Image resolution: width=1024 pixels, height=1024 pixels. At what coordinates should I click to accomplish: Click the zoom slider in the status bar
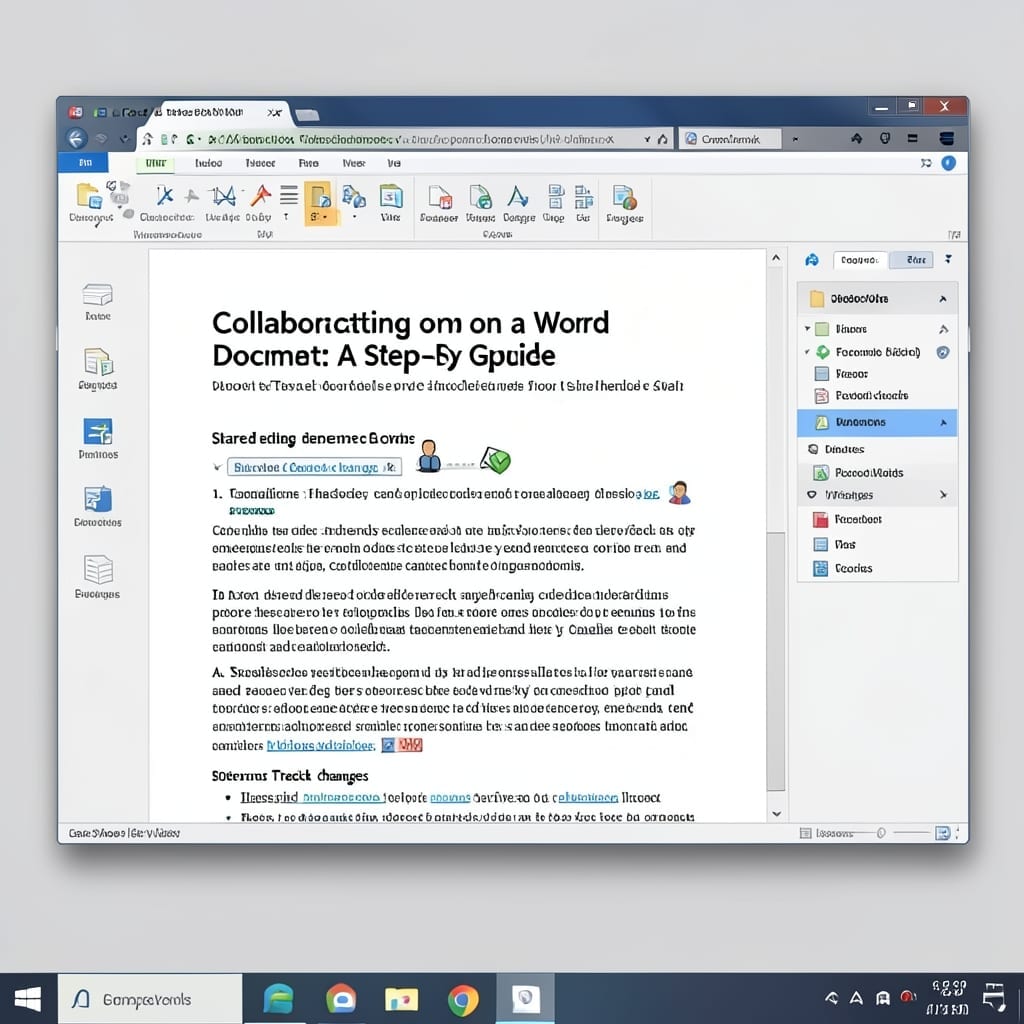[x=881, y=833]
